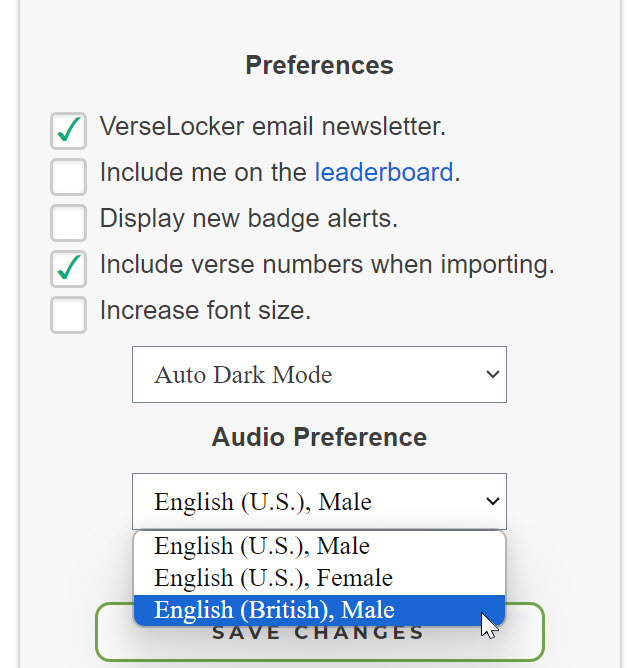Image resolution: width=640 pixels, height=668 pixels.
Task: Tick the Display new badge alerts checkbox
Action: (x=68, y=223)
